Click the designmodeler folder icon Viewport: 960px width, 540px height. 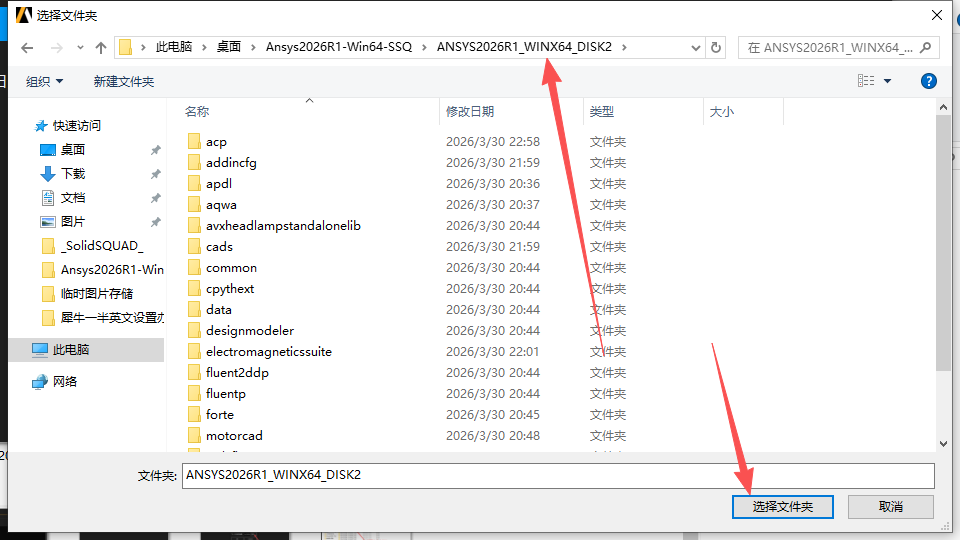194,331
